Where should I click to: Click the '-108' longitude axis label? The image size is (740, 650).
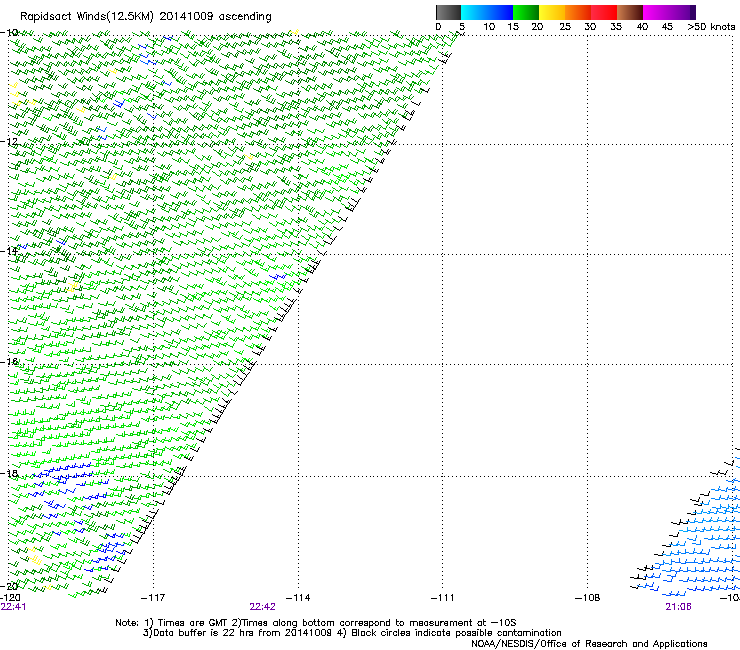tap(588, 598)
